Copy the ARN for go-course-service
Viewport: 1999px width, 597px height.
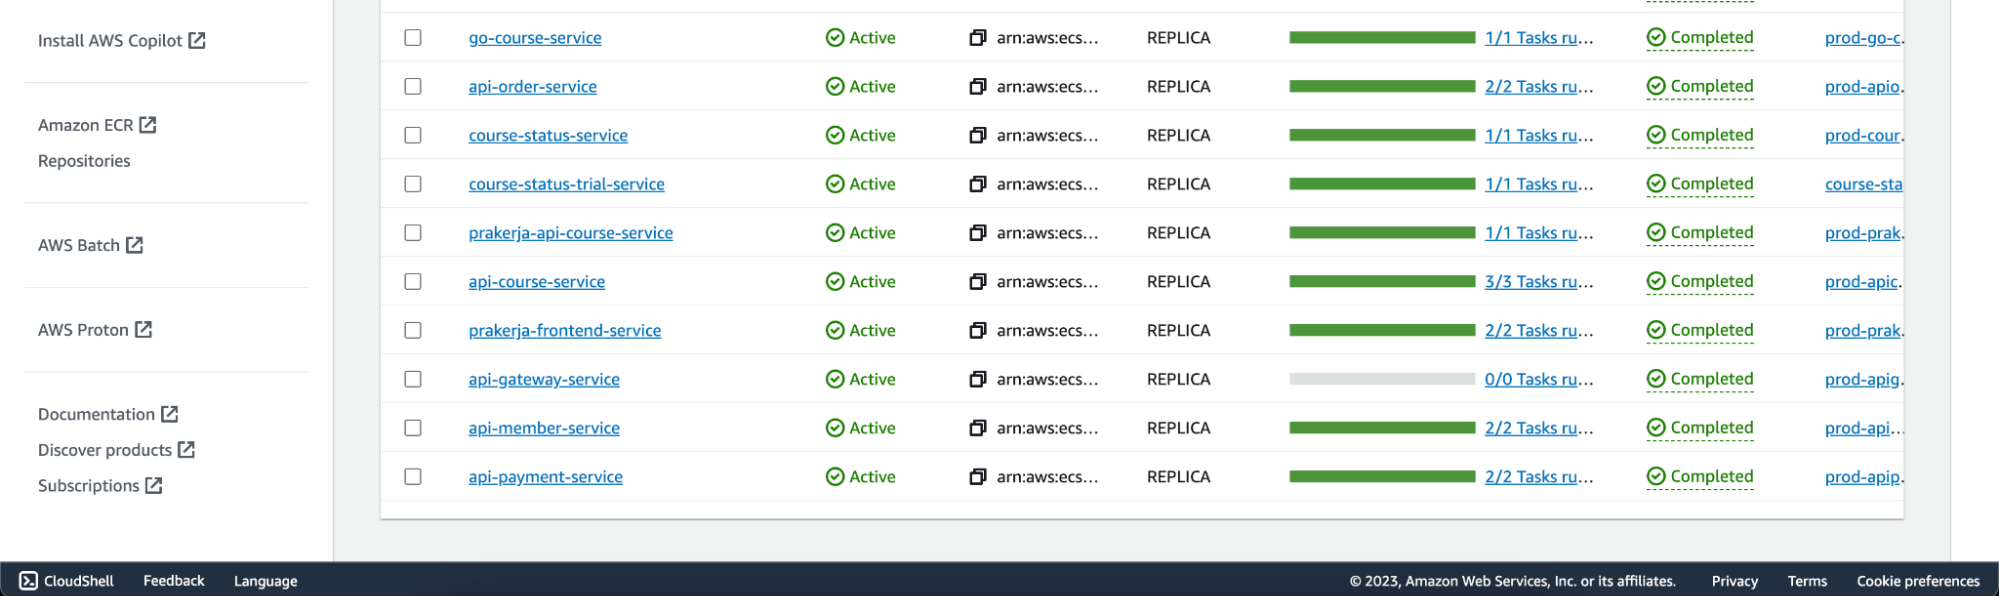click(977, 38)
